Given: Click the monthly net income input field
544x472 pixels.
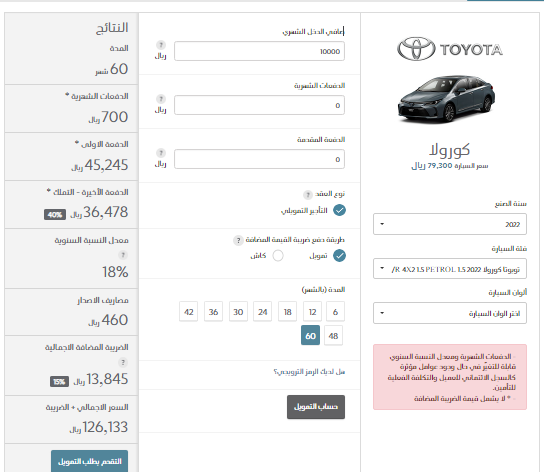Looking at the screenshot, I should 259,51.
